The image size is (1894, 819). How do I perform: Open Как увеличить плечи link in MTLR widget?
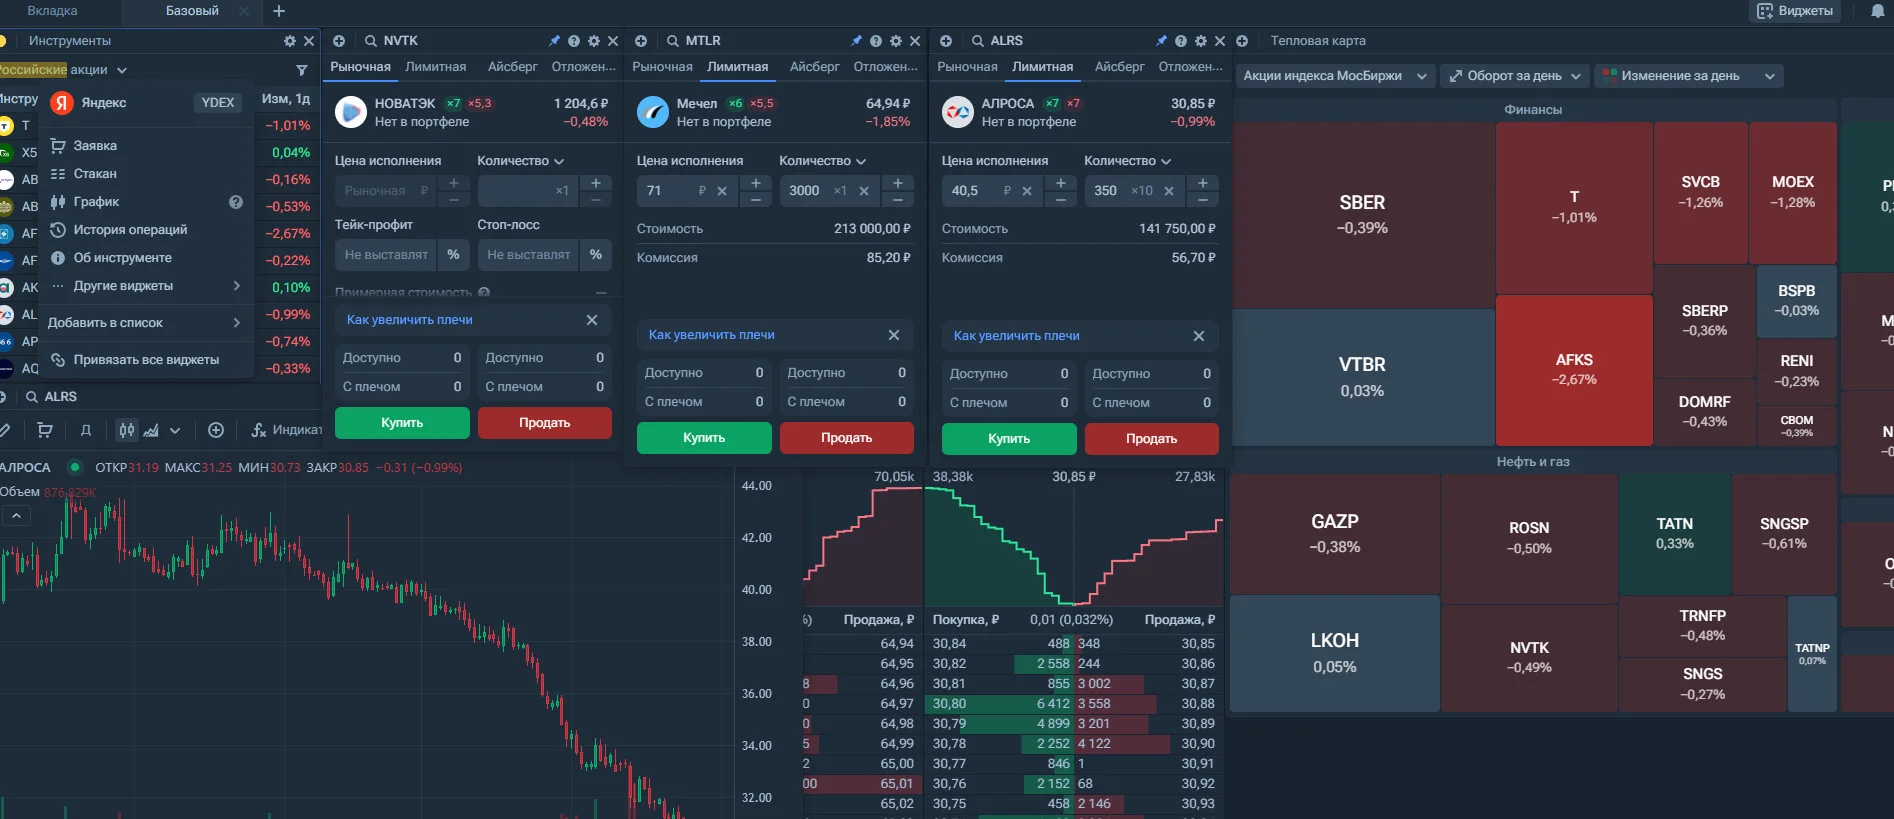coord(712,335)
